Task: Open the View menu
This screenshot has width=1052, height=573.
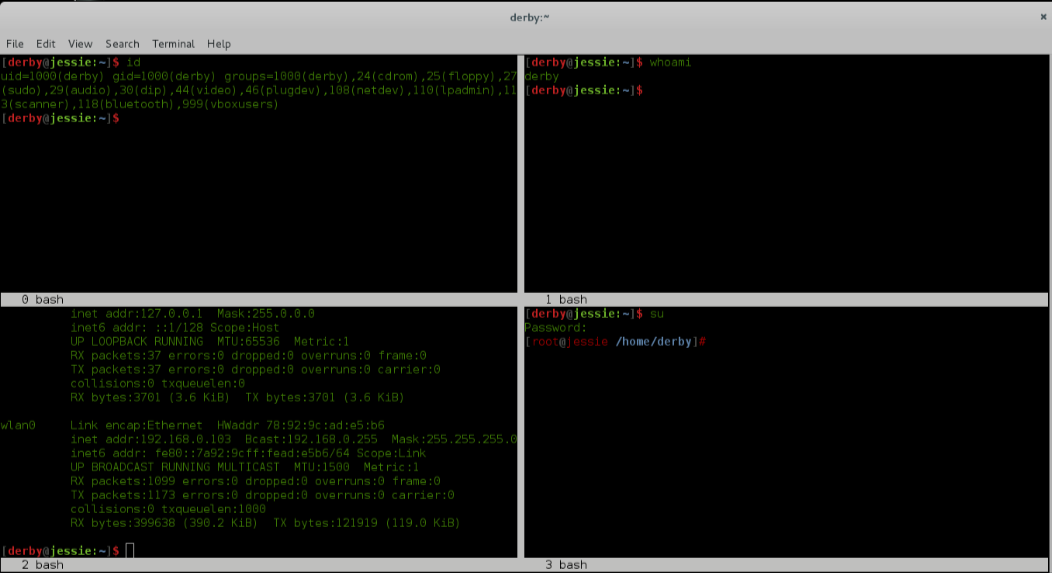Action: coord(80,44)
